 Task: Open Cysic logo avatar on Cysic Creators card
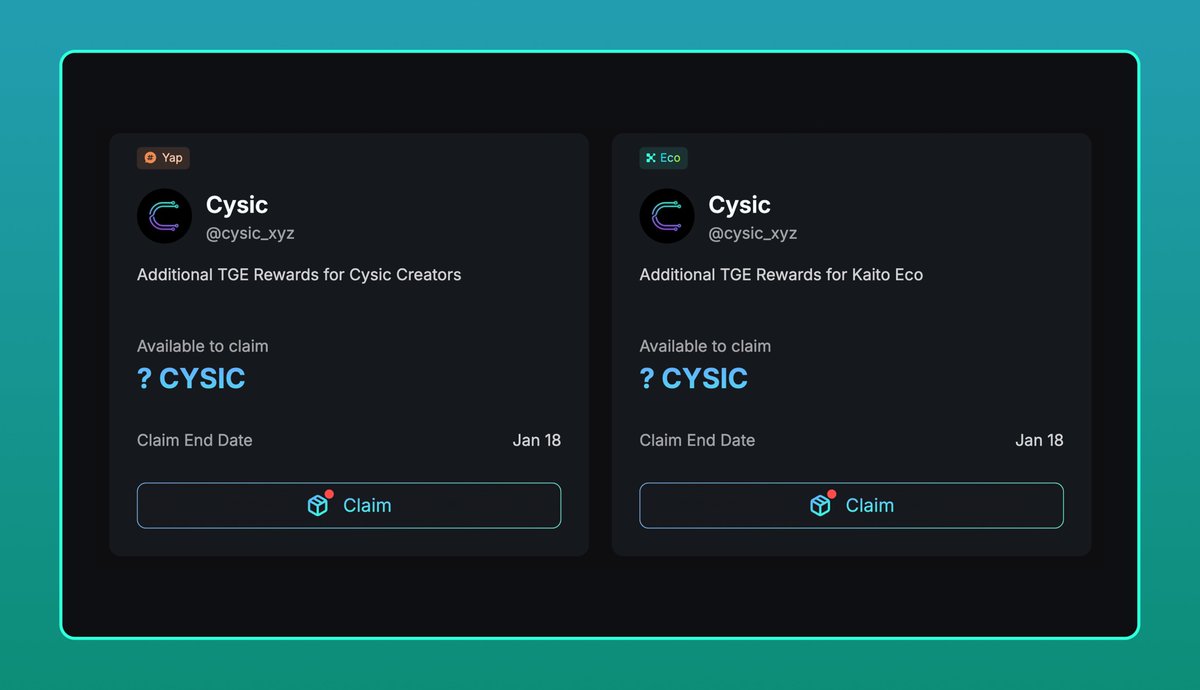point(164,216)
